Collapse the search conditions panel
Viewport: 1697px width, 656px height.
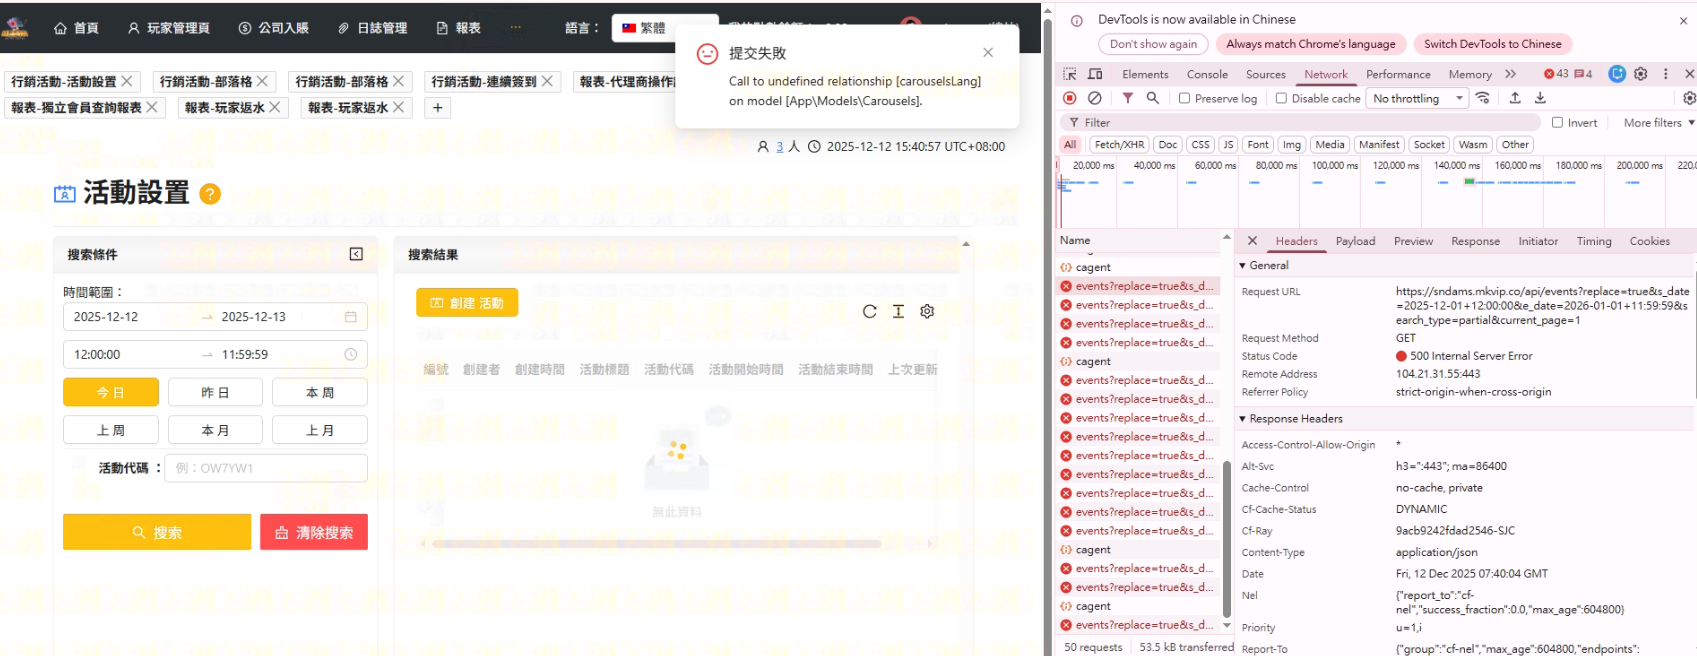click(x=356, y=254)
